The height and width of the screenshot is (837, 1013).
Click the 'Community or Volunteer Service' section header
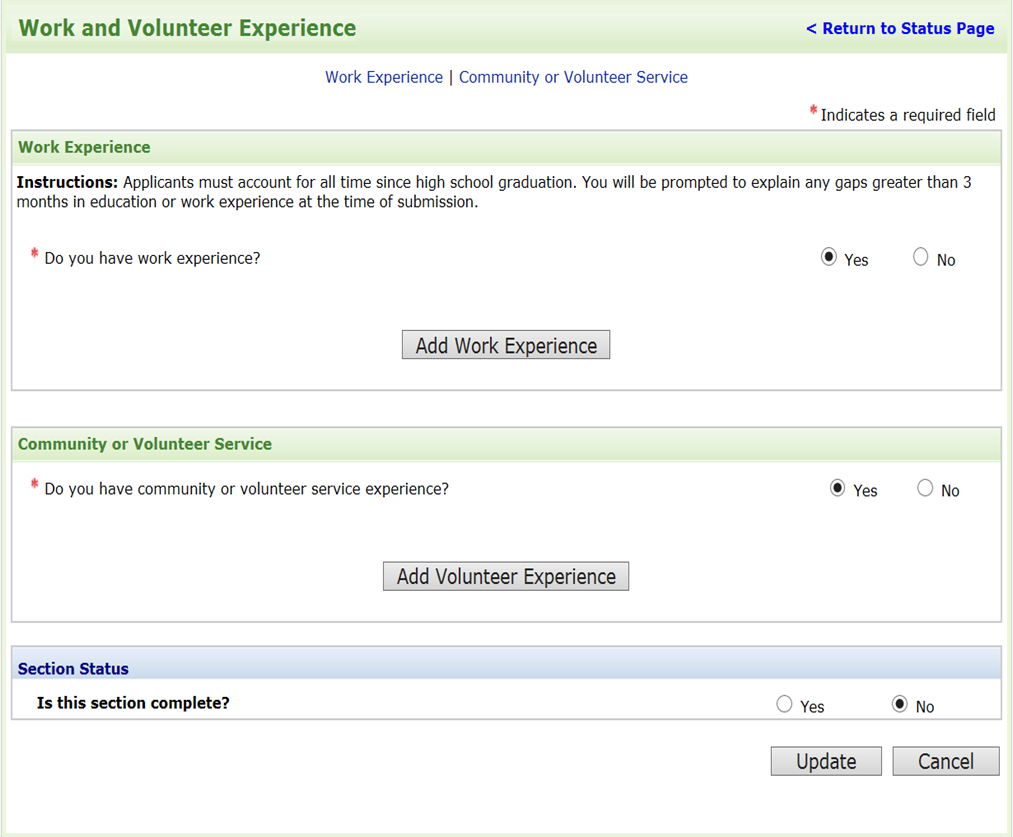[x=145, y=444]
